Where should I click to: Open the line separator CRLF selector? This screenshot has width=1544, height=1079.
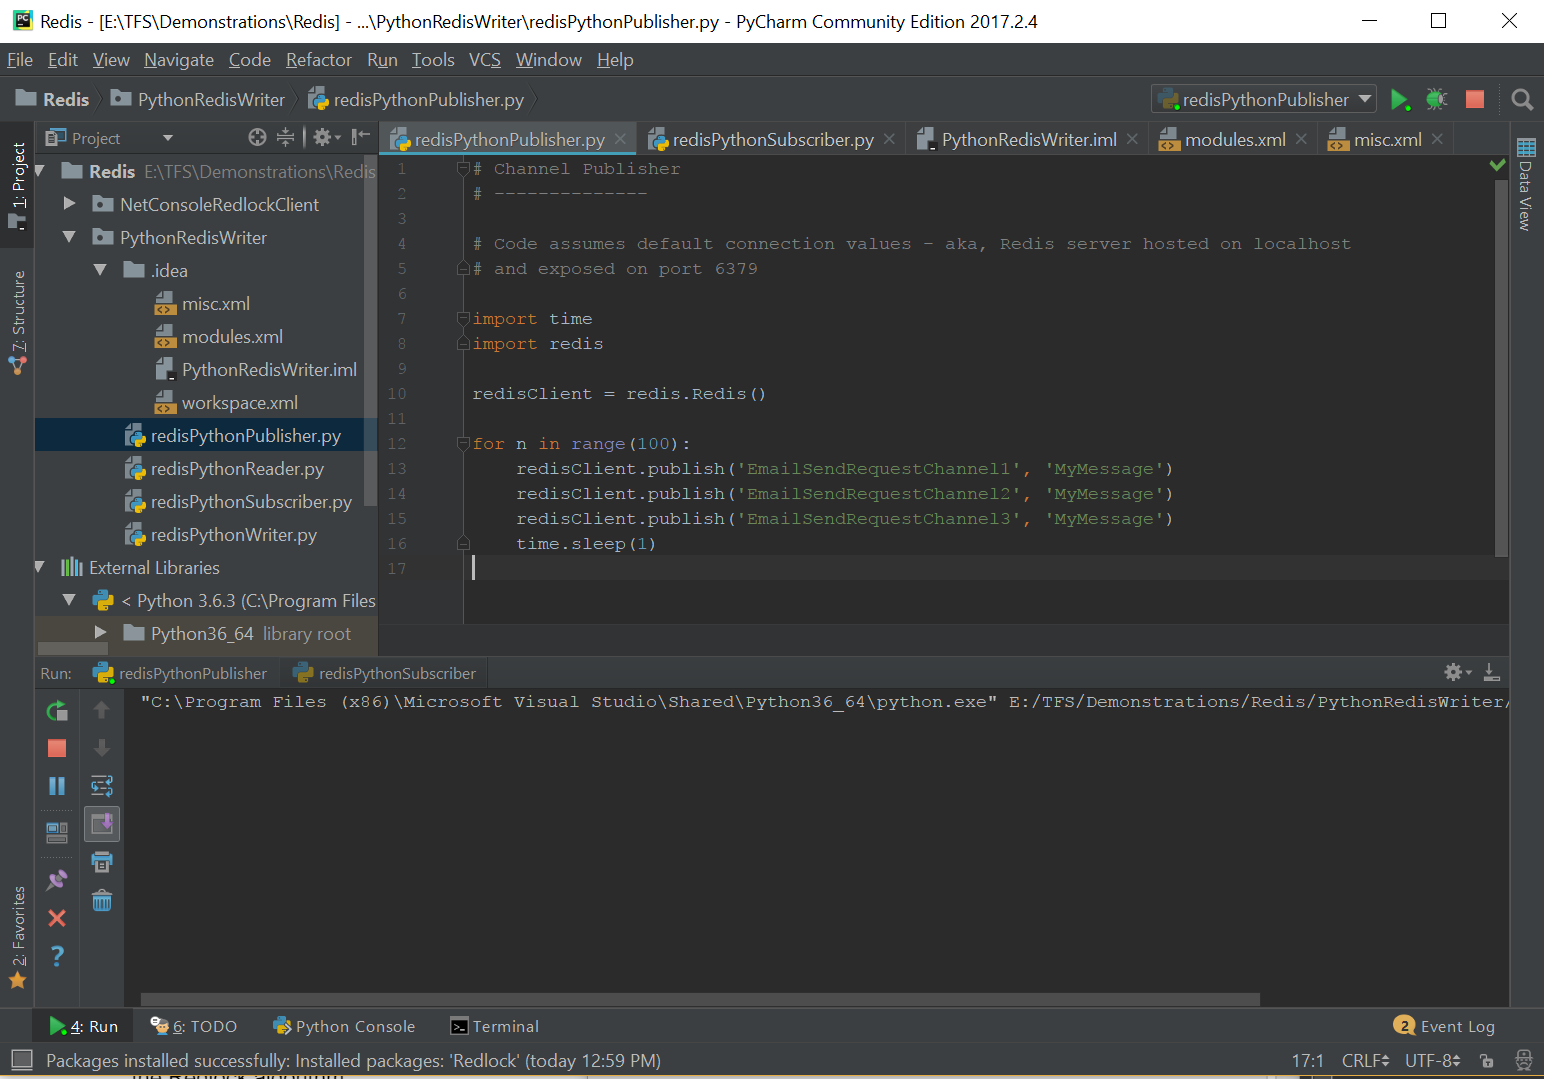click(x=1365, y=1061)
